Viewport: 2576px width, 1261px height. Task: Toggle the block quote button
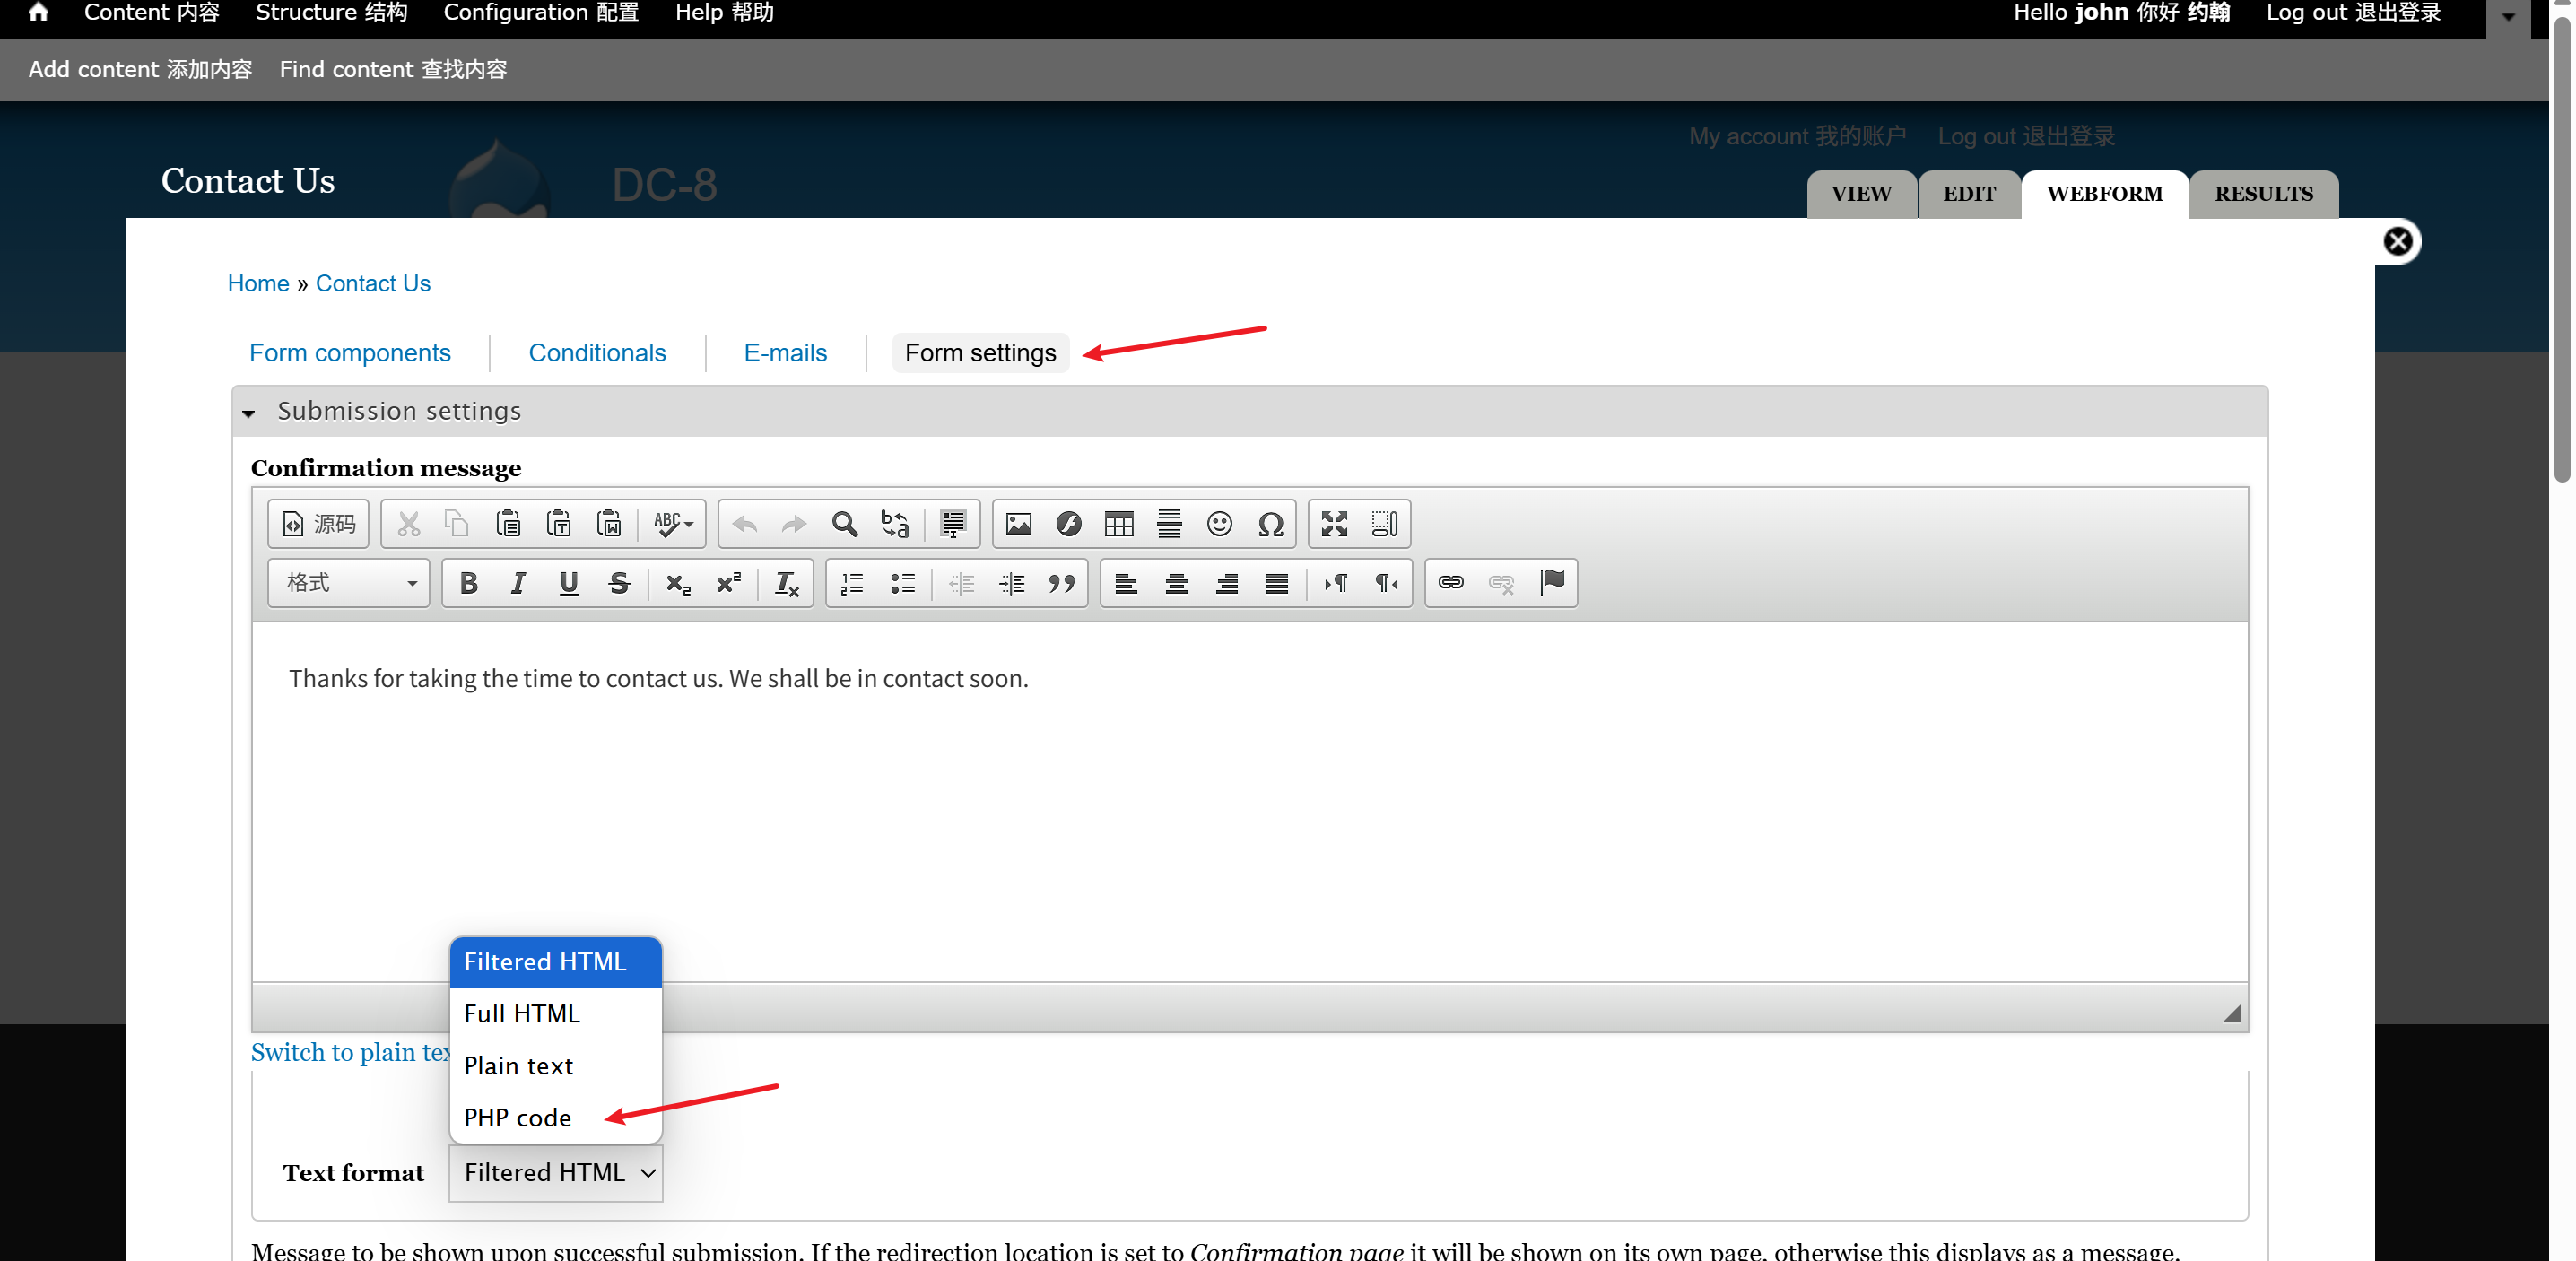click(x=1061, y=583)
